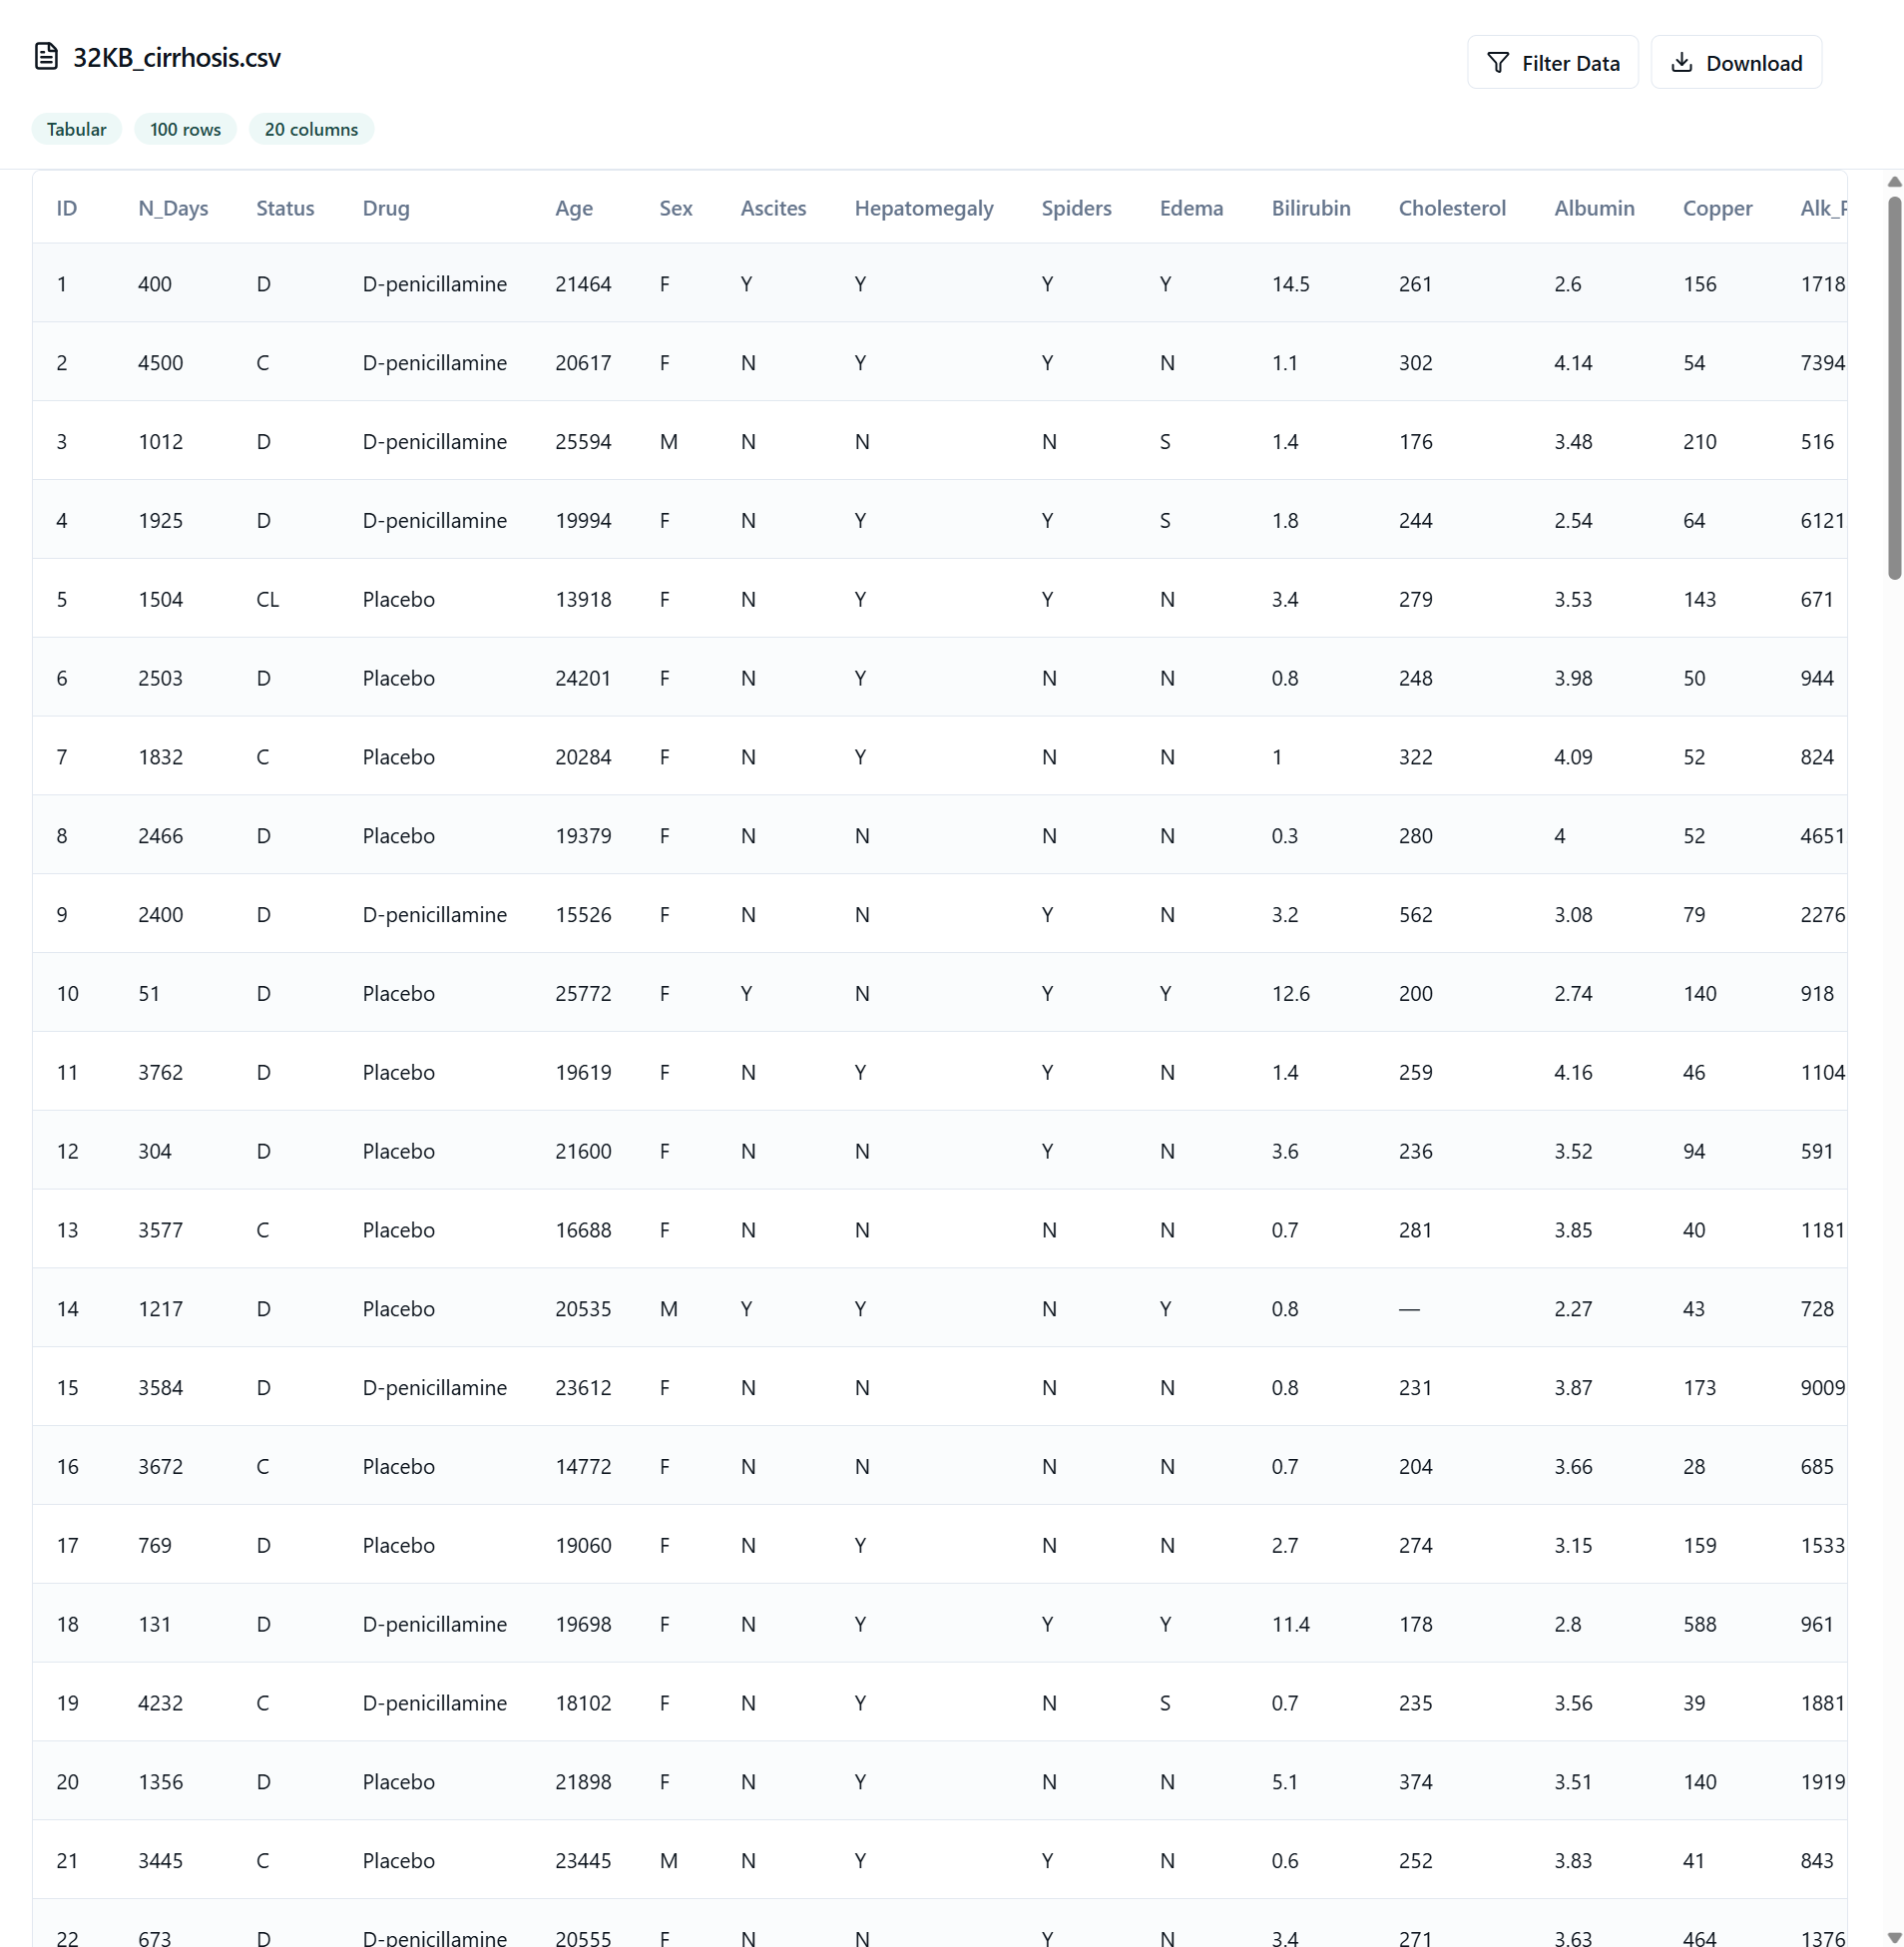Click the Bilirubin column header
Screen dimensions: 1904x1947
1310,208
